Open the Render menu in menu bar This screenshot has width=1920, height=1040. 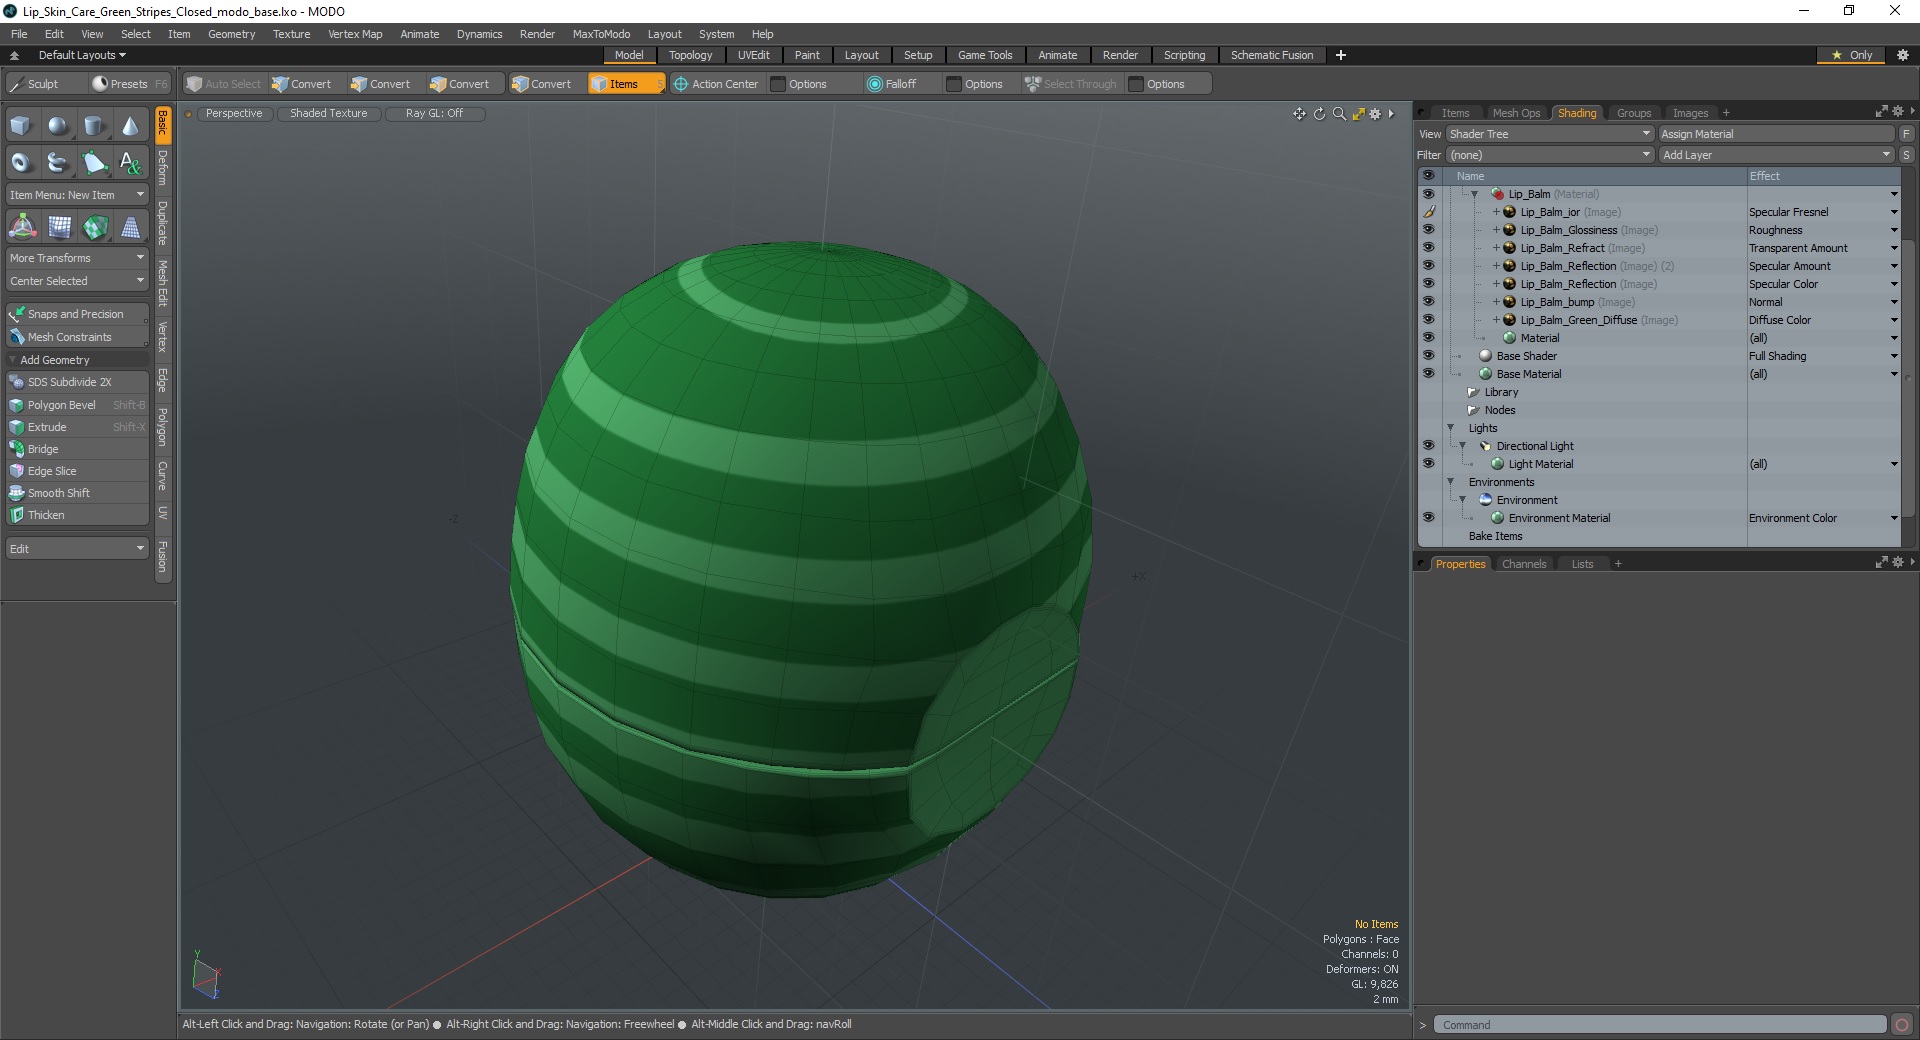click(x=537, y=34)
